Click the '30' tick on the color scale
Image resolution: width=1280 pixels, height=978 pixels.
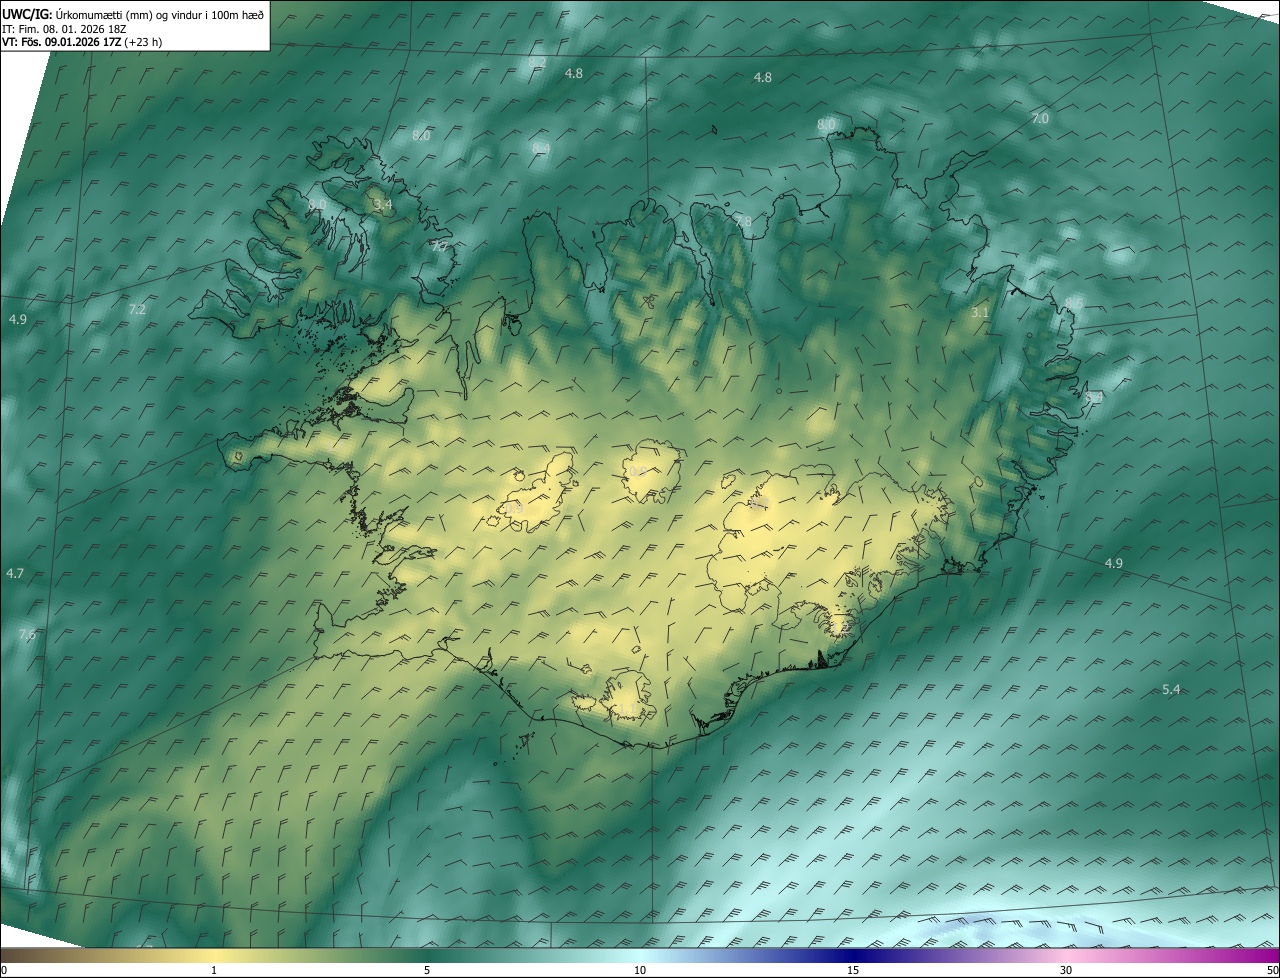[1066, 970]
